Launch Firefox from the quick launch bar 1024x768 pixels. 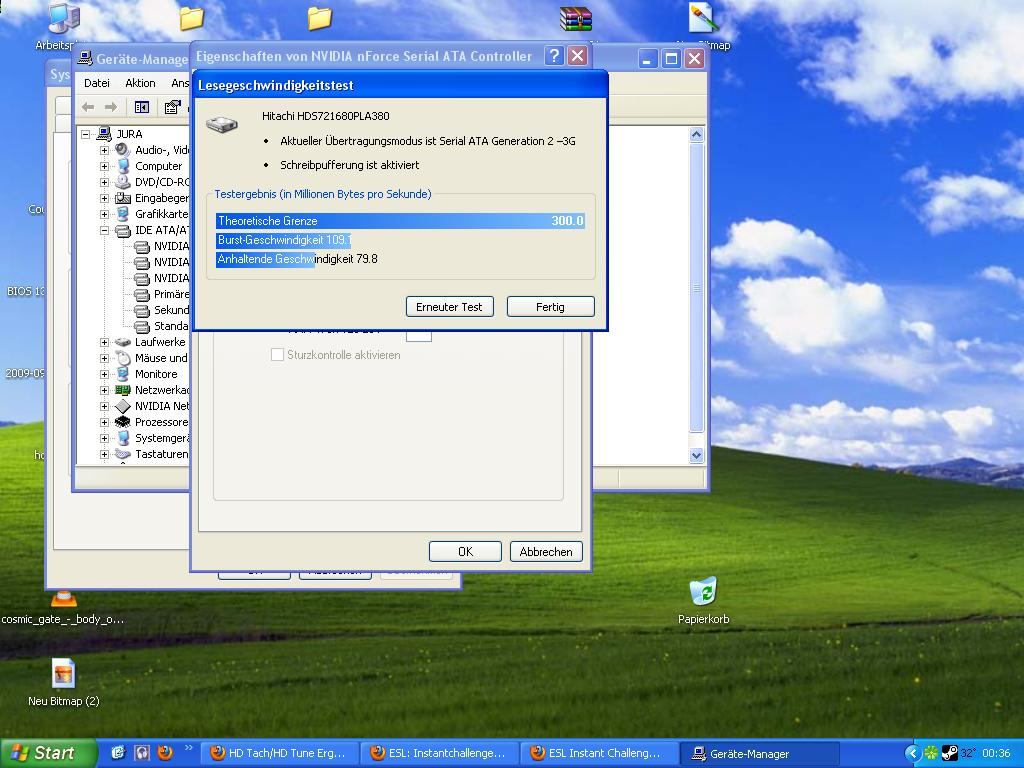click(165, 753)
